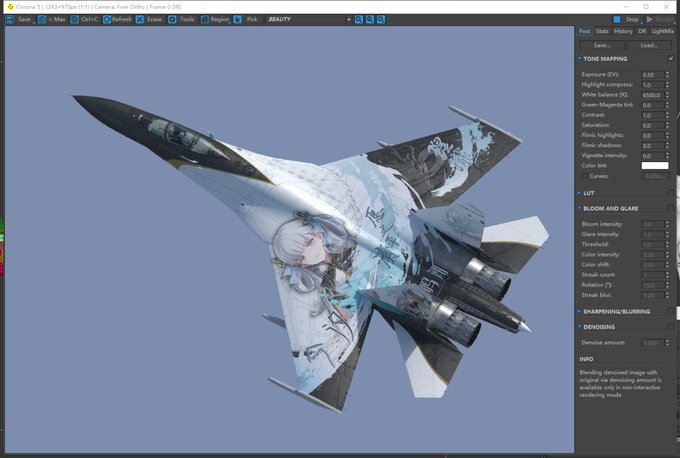The image size is (680, 458).
Task: Activate the Pick object icon
Action: (237, 20)
